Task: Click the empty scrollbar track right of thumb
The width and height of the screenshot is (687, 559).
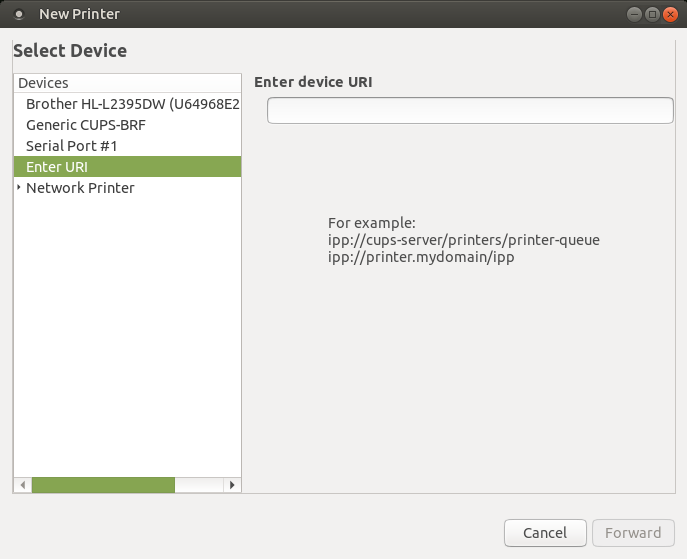Action: pyautogui.click(x=199, y=485)
